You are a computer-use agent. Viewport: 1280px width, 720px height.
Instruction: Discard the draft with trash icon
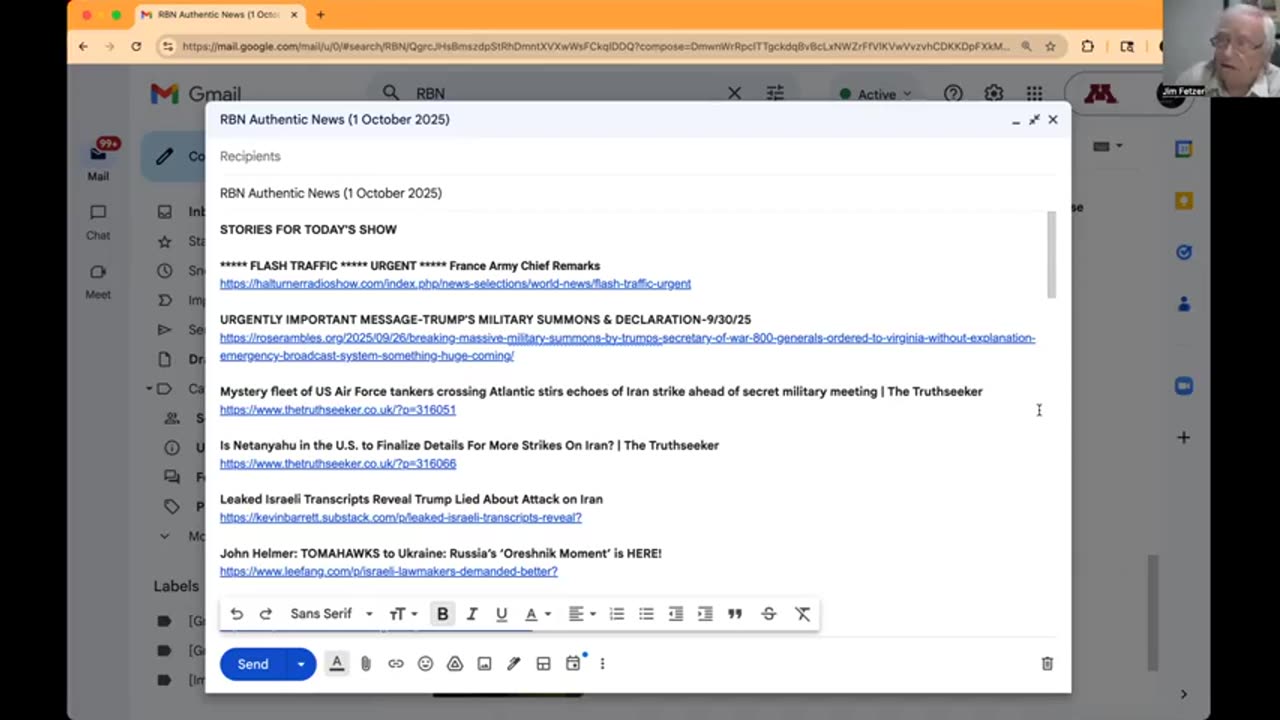click(x=1047, y=663)
